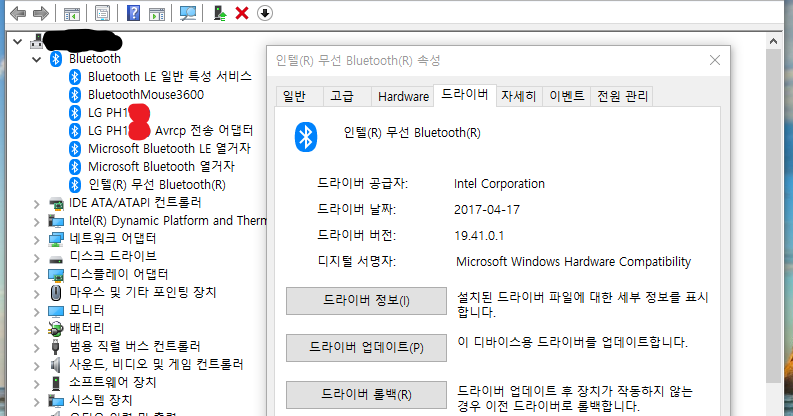Expand 사운드, 비디오 및 게임 컨트롤러

coord(36,365)
